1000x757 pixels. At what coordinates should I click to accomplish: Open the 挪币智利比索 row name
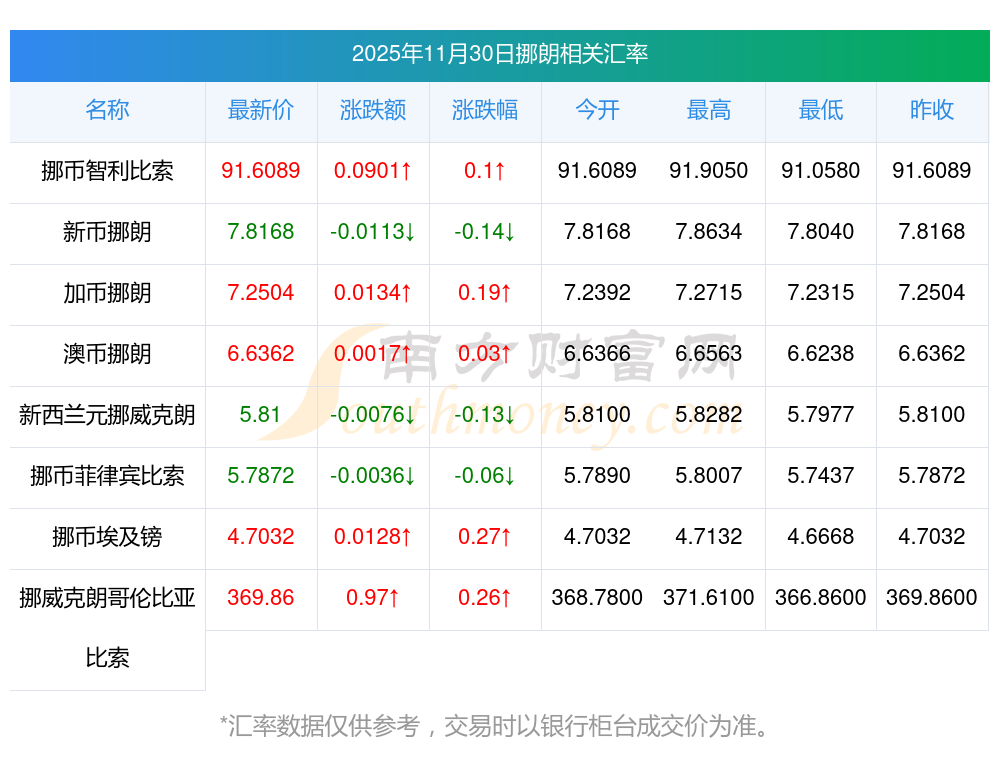(x=107, y=171)
